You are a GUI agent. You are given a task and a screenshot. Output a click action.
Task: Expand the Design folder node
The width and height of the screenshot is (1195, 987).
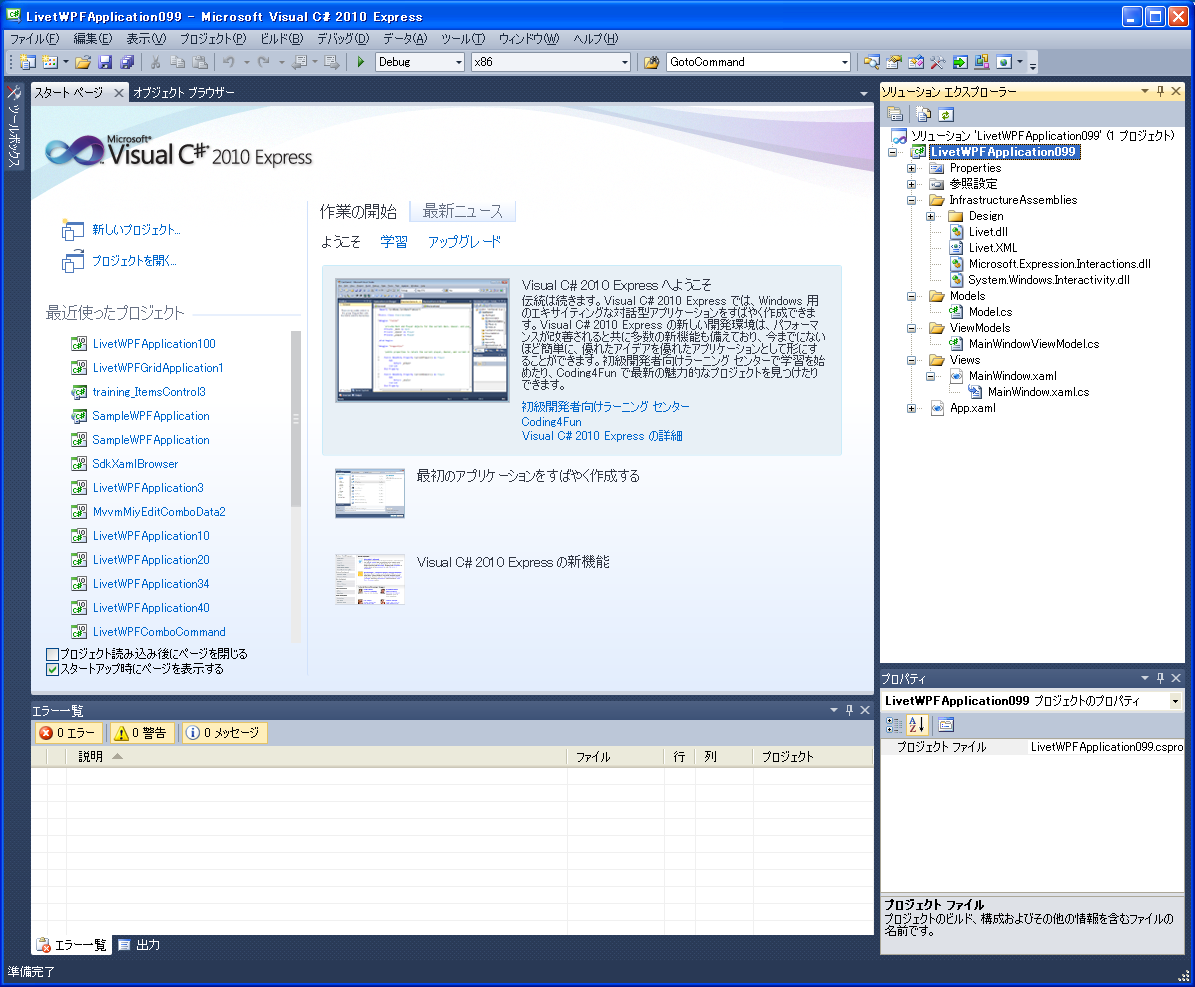[x=931, y=216]
